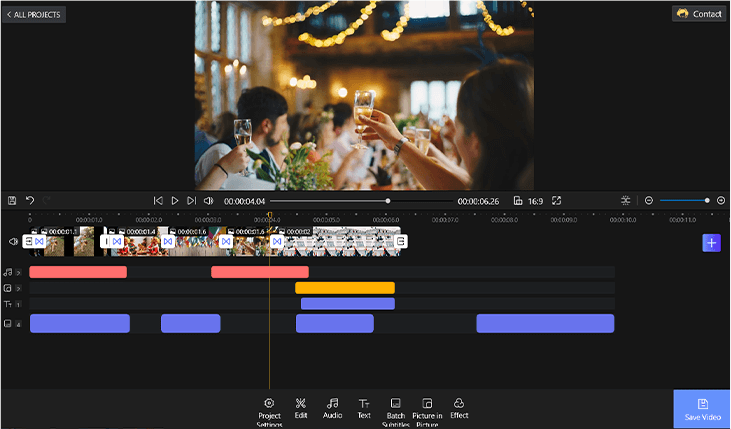Play the video preview
This screenshot has height=429, width=731.
coord(175,201)
